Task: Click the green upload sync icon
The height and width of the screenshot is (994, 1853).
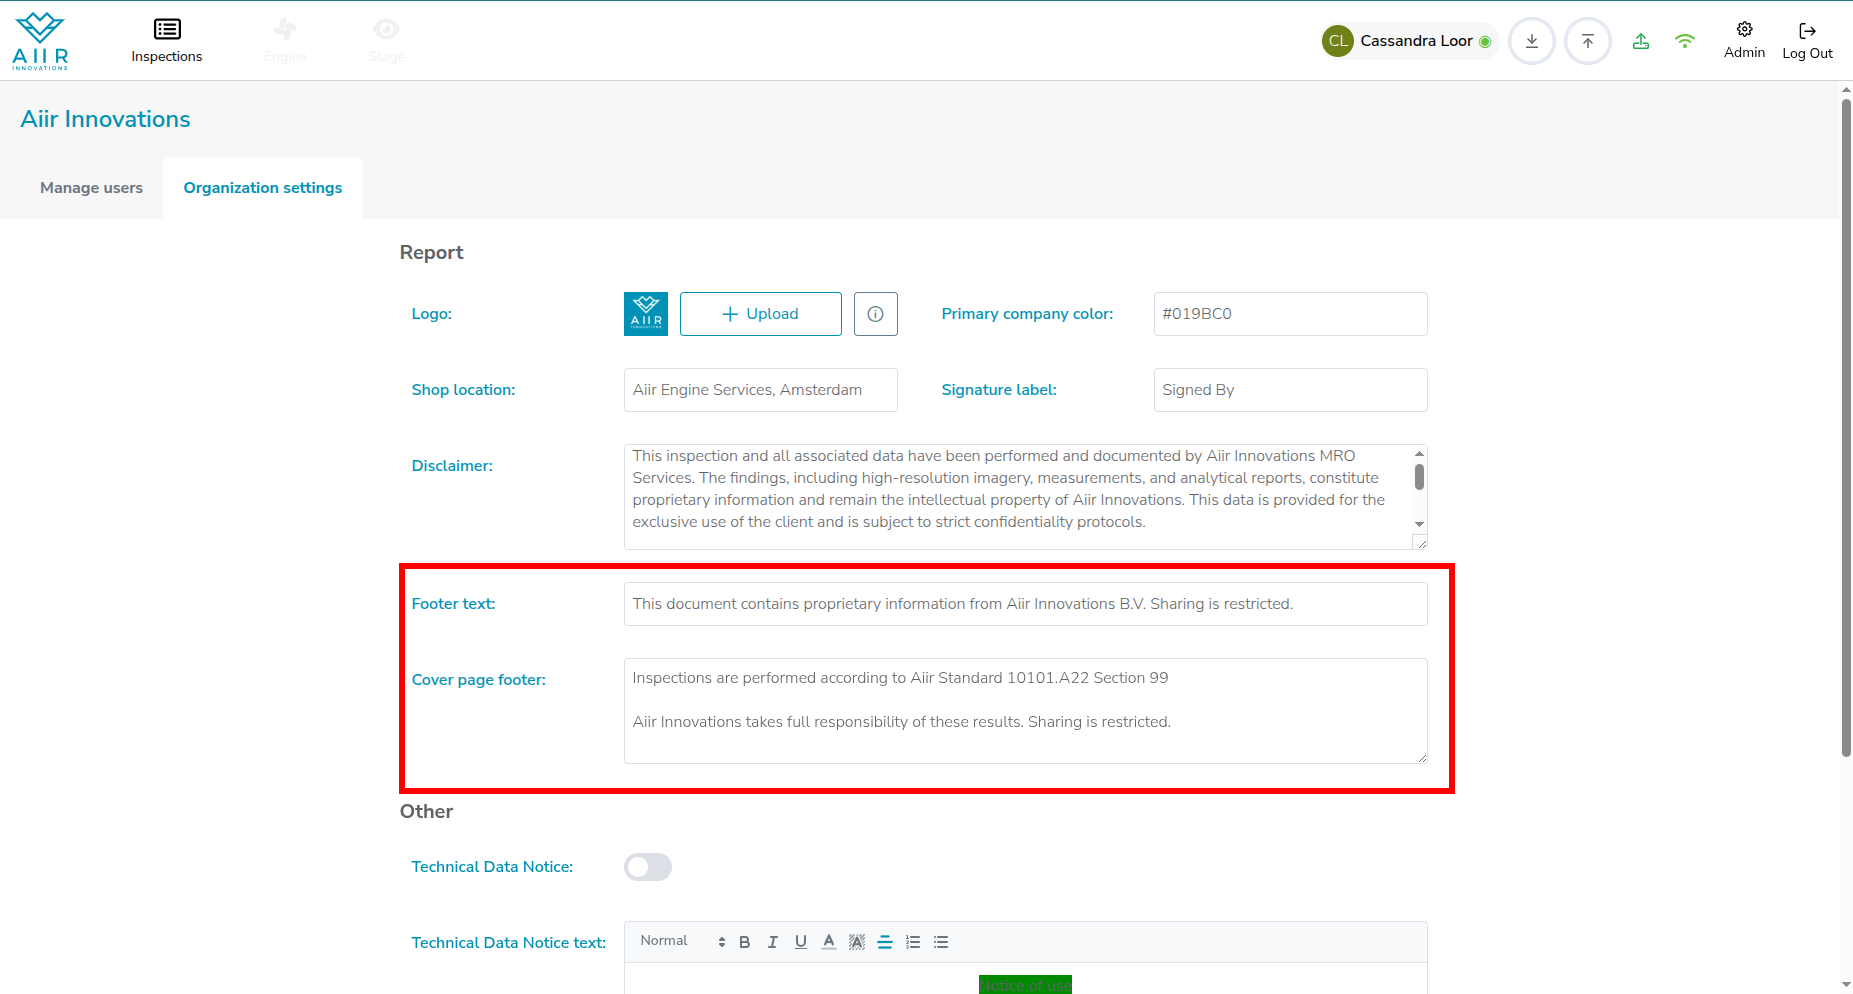Action: 1641,41
